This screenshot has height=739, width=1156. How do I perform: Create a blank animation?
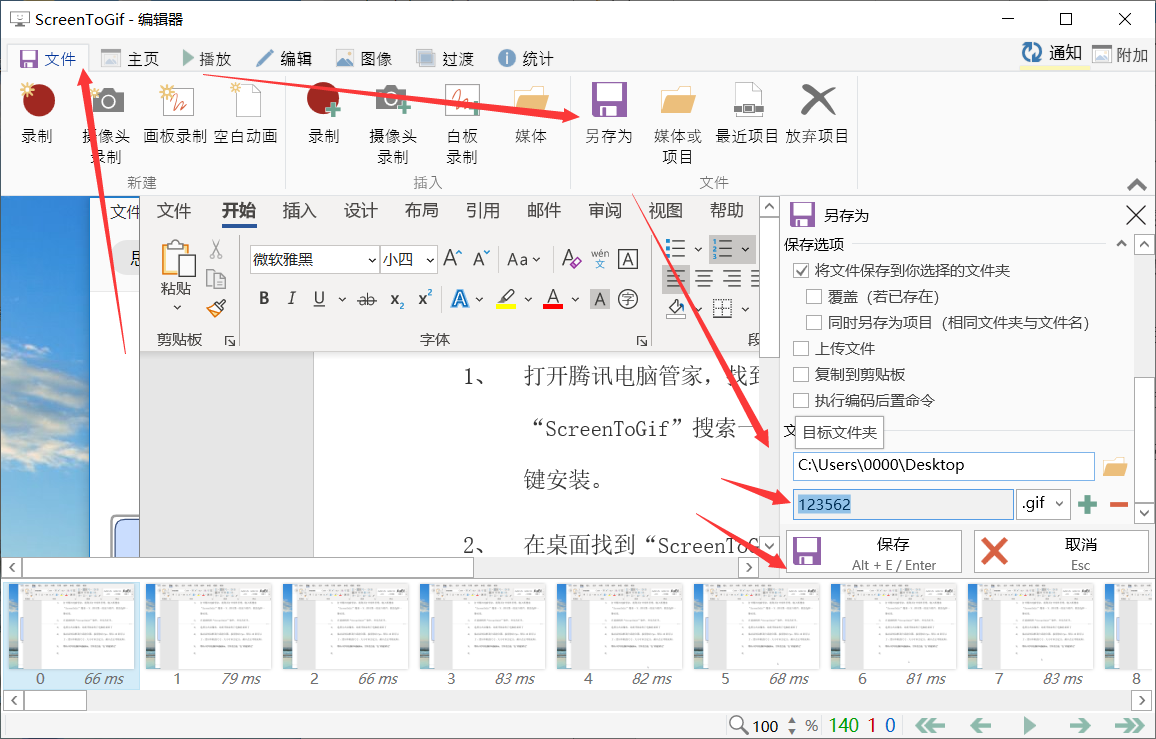[246, 114]
